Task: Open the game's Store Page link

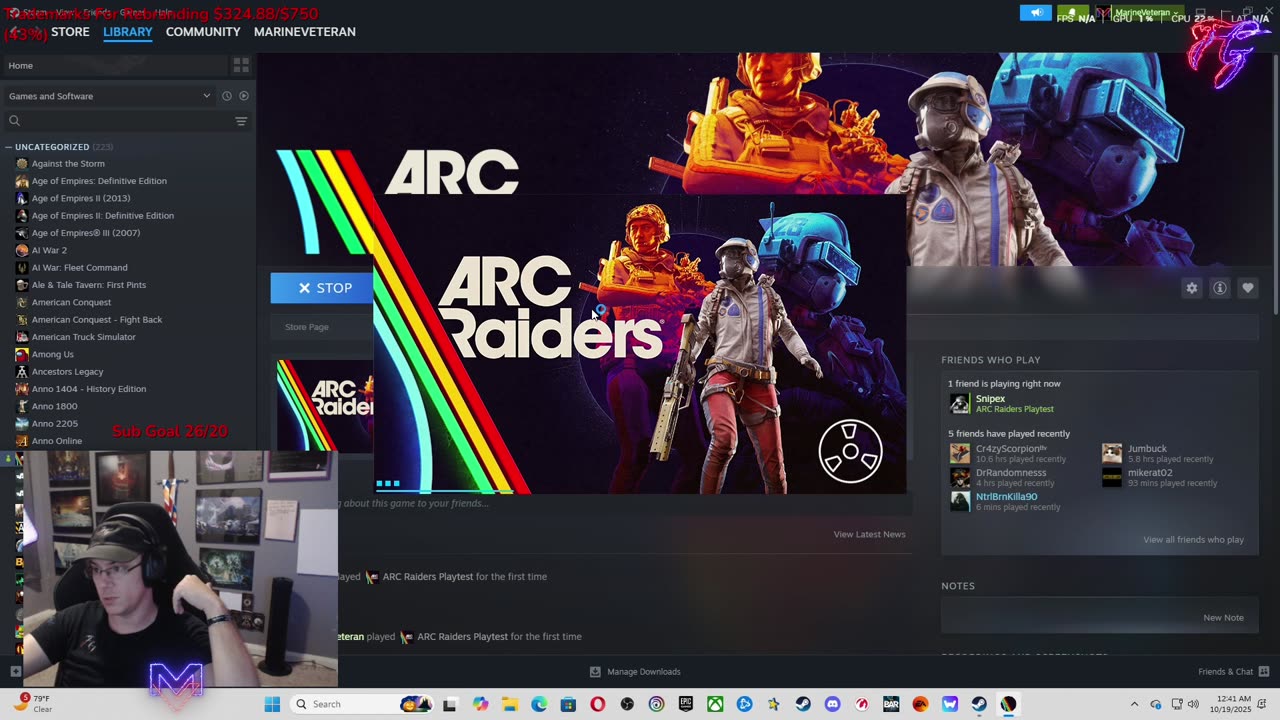Action: [x=307, y=327]
